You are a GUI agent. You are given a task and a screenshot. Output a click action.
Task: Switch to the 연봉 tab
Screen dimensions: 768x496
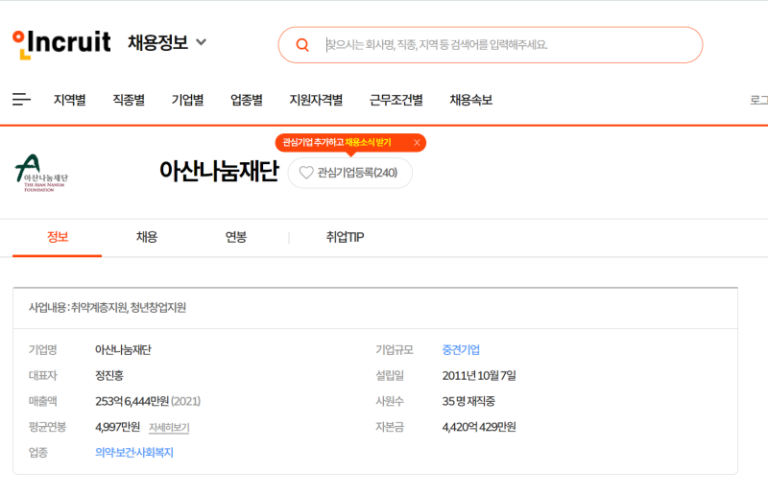tap(236, 237)
